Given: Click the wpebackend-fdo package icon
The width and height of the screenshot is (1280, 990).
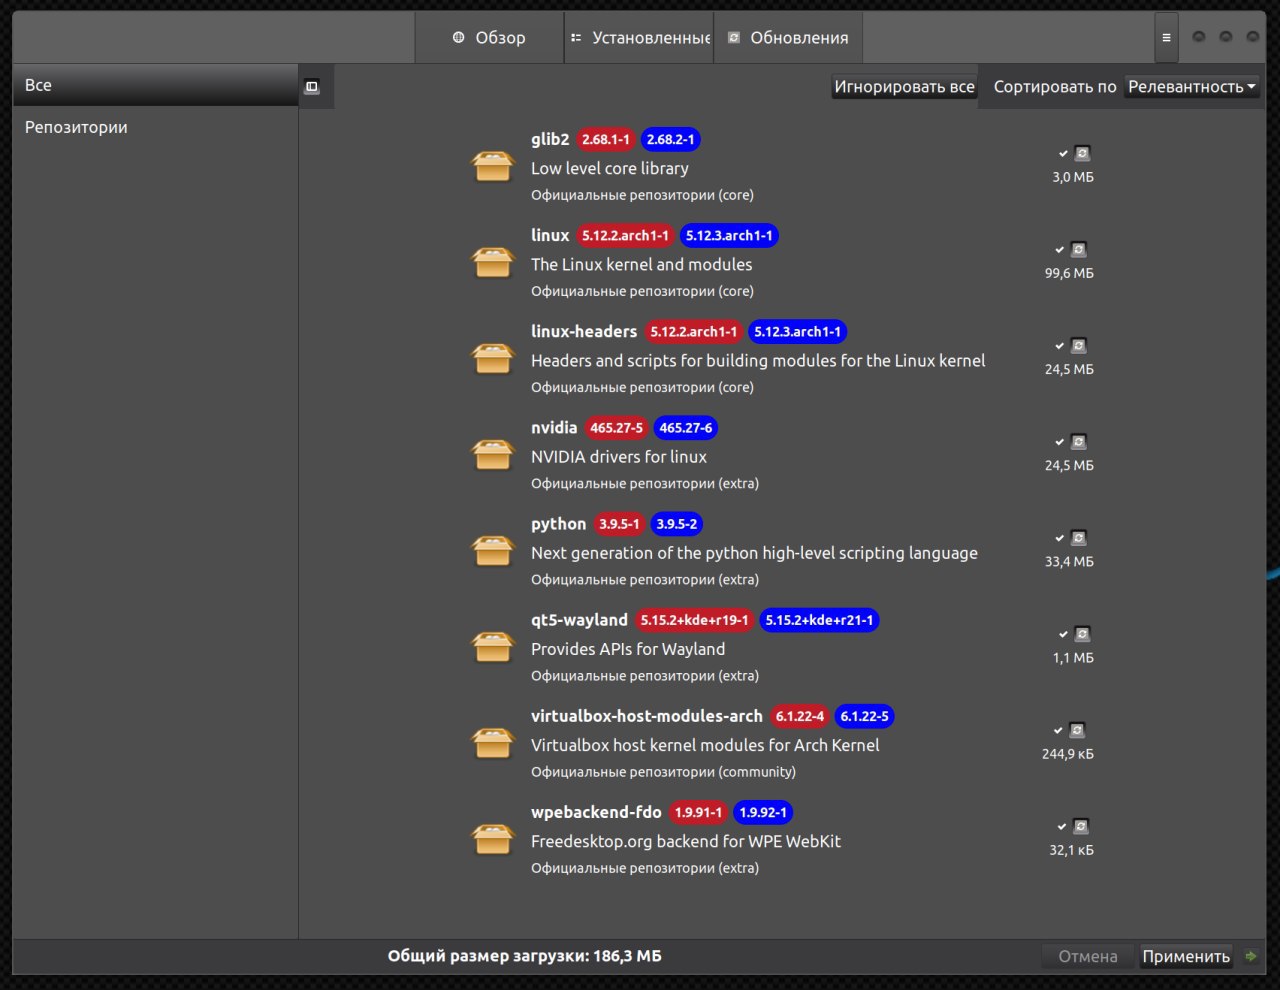Looking at the screenshot, I should click(x=493, y=840).
